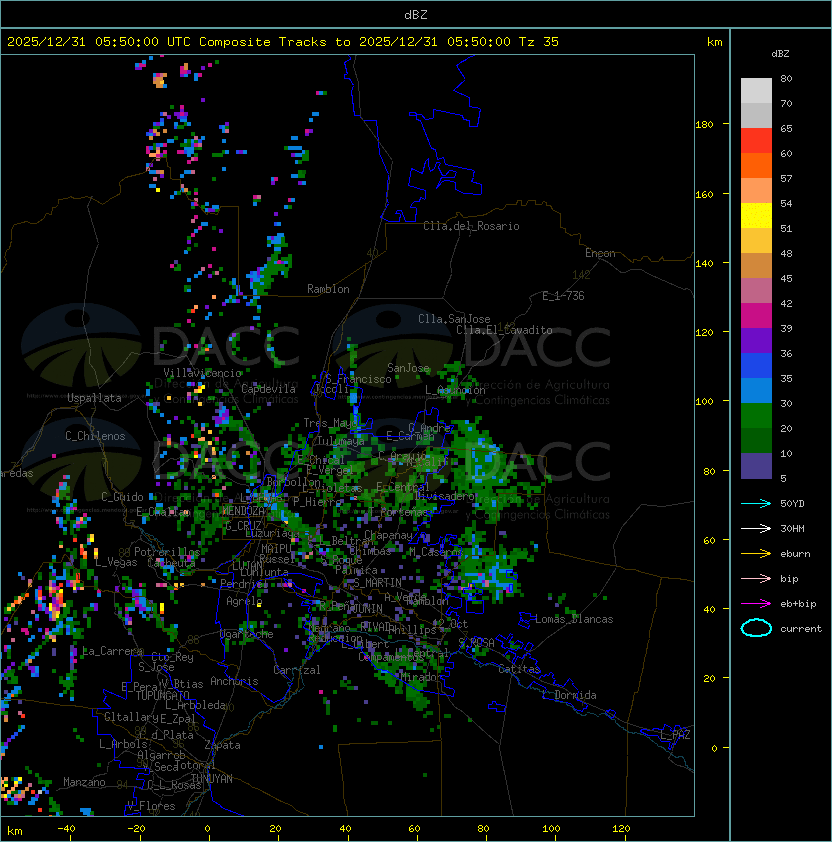Click the Zapata map label
The height and width of the screenshot is (842, 832).
[x=222, y=745]
